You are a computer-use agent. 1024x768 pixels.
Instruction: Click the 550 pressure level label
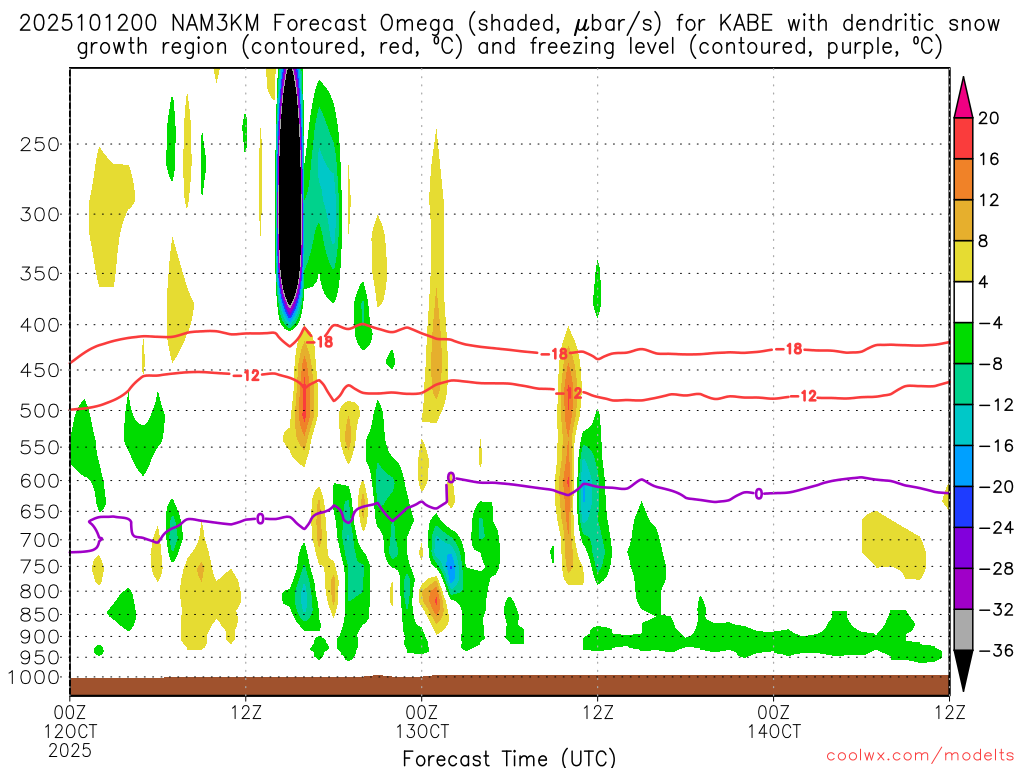40,447
